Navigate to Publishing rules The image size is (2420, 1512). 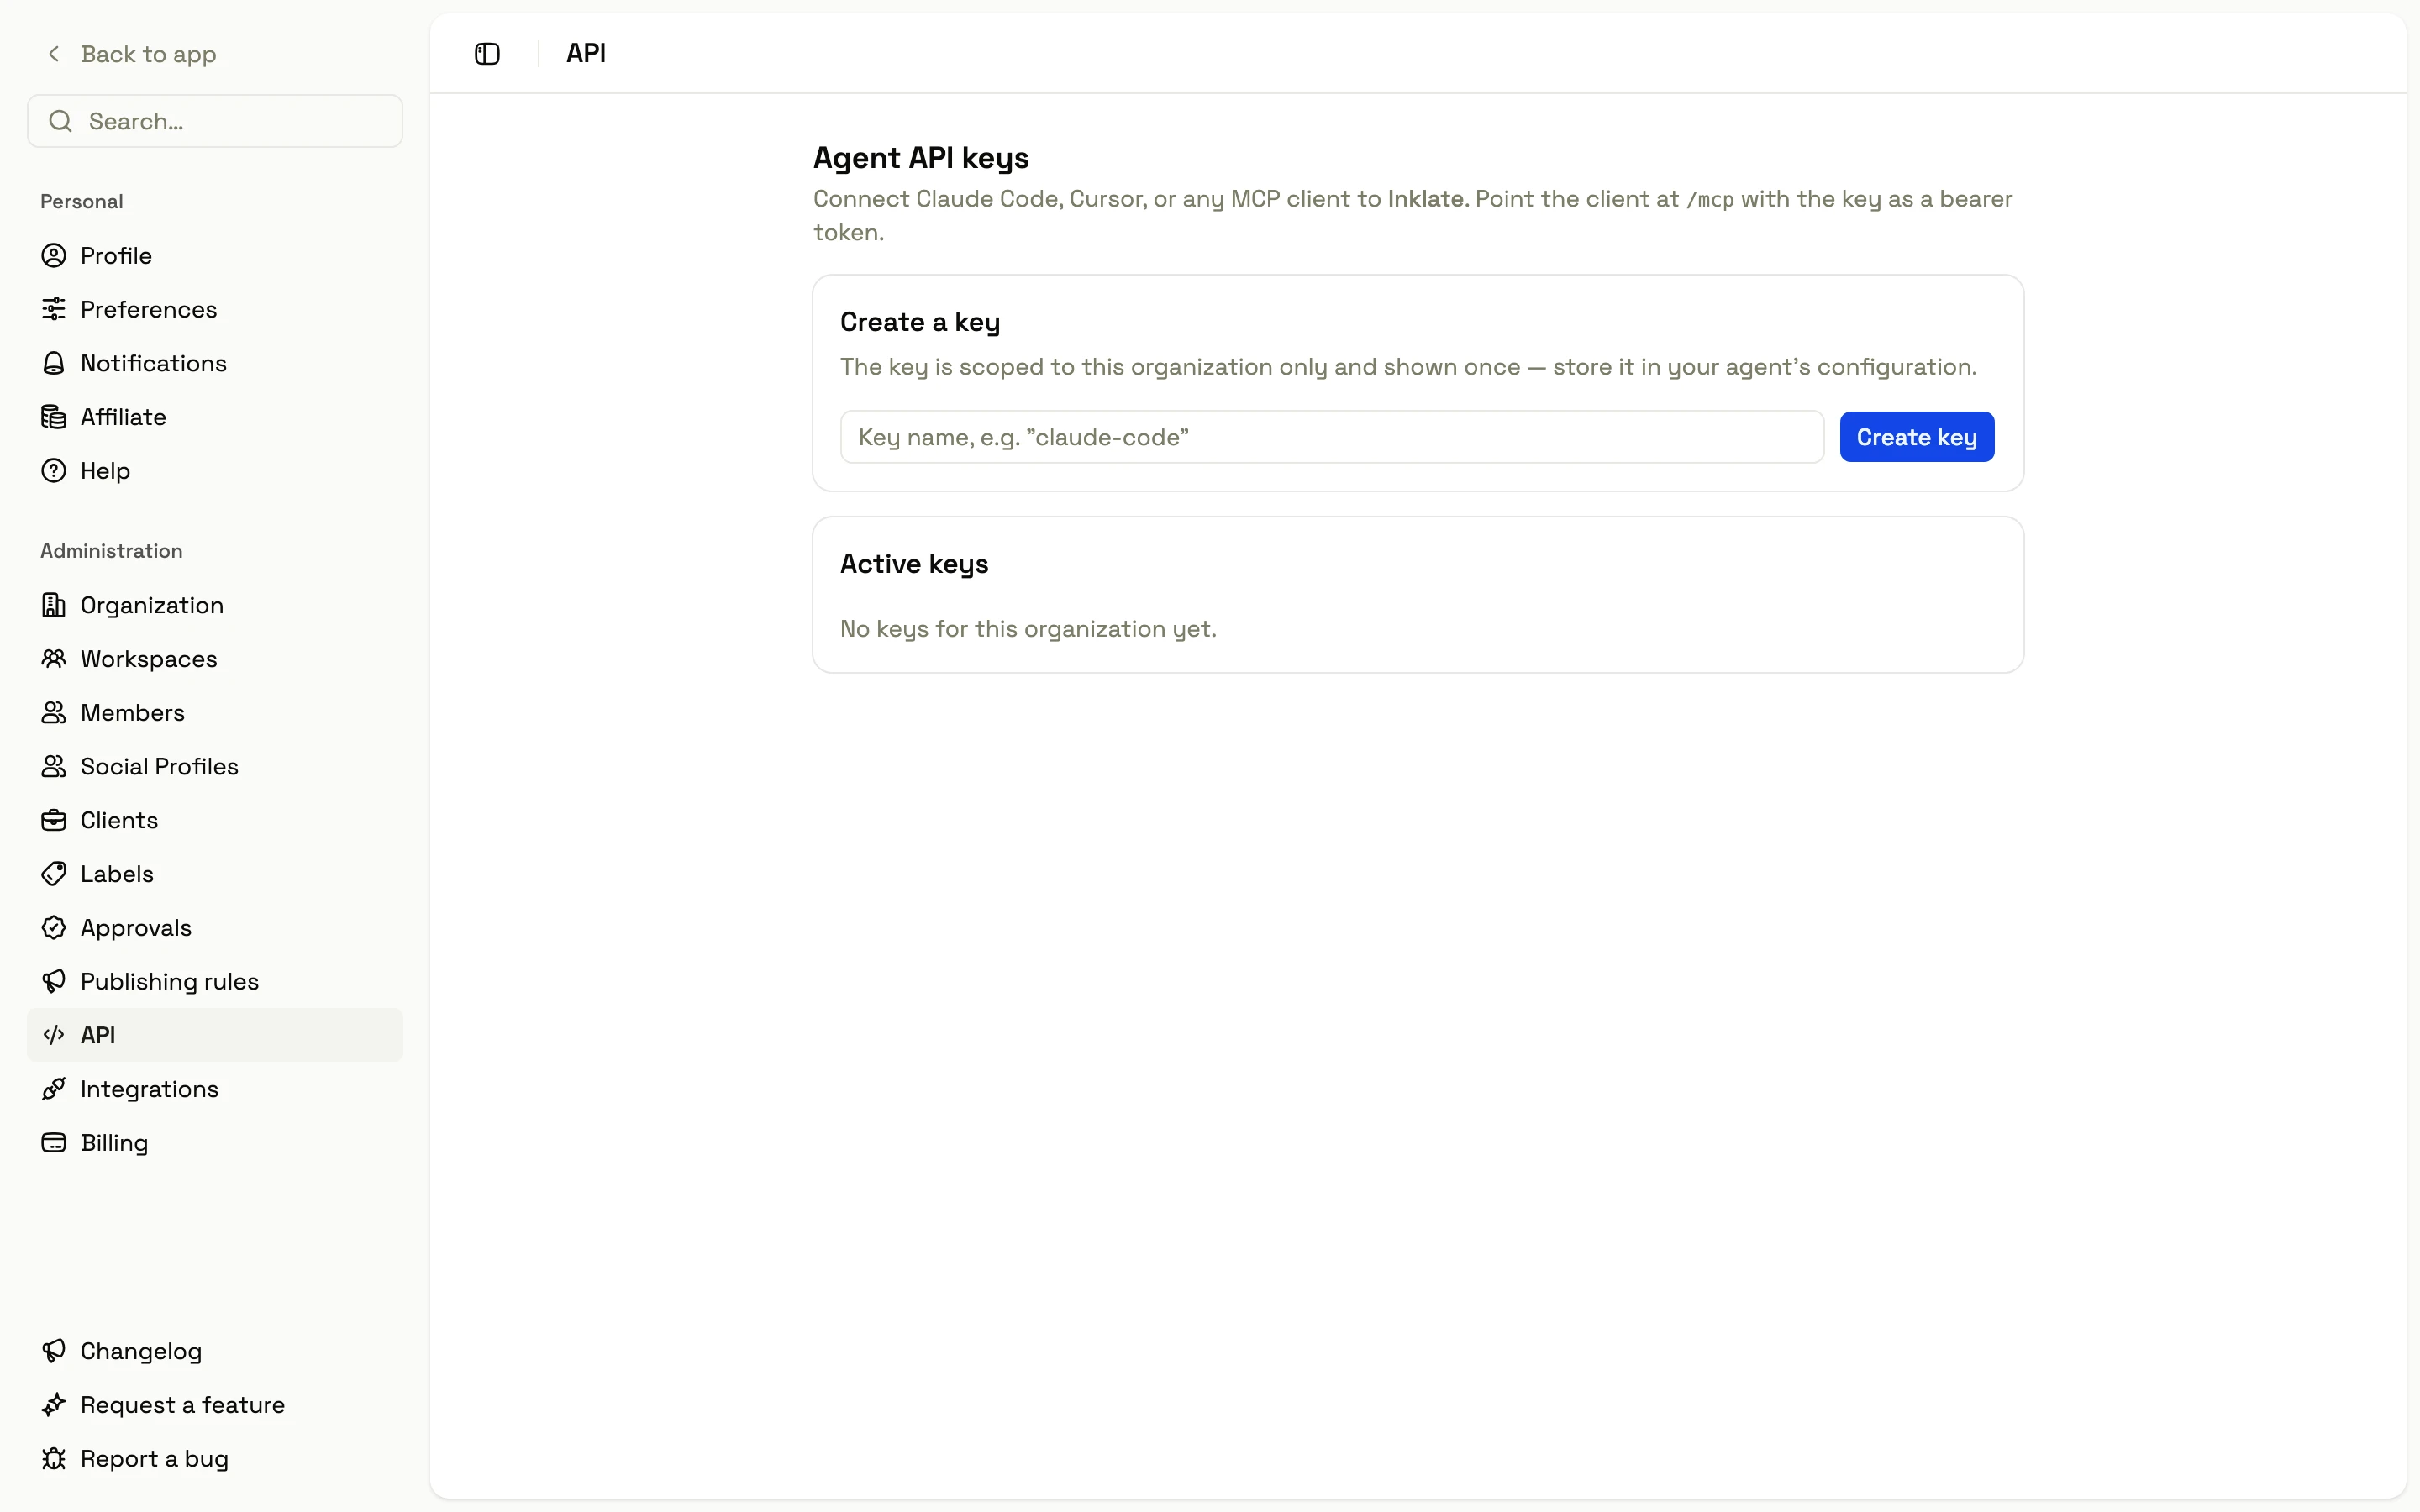tap(215, 982)
